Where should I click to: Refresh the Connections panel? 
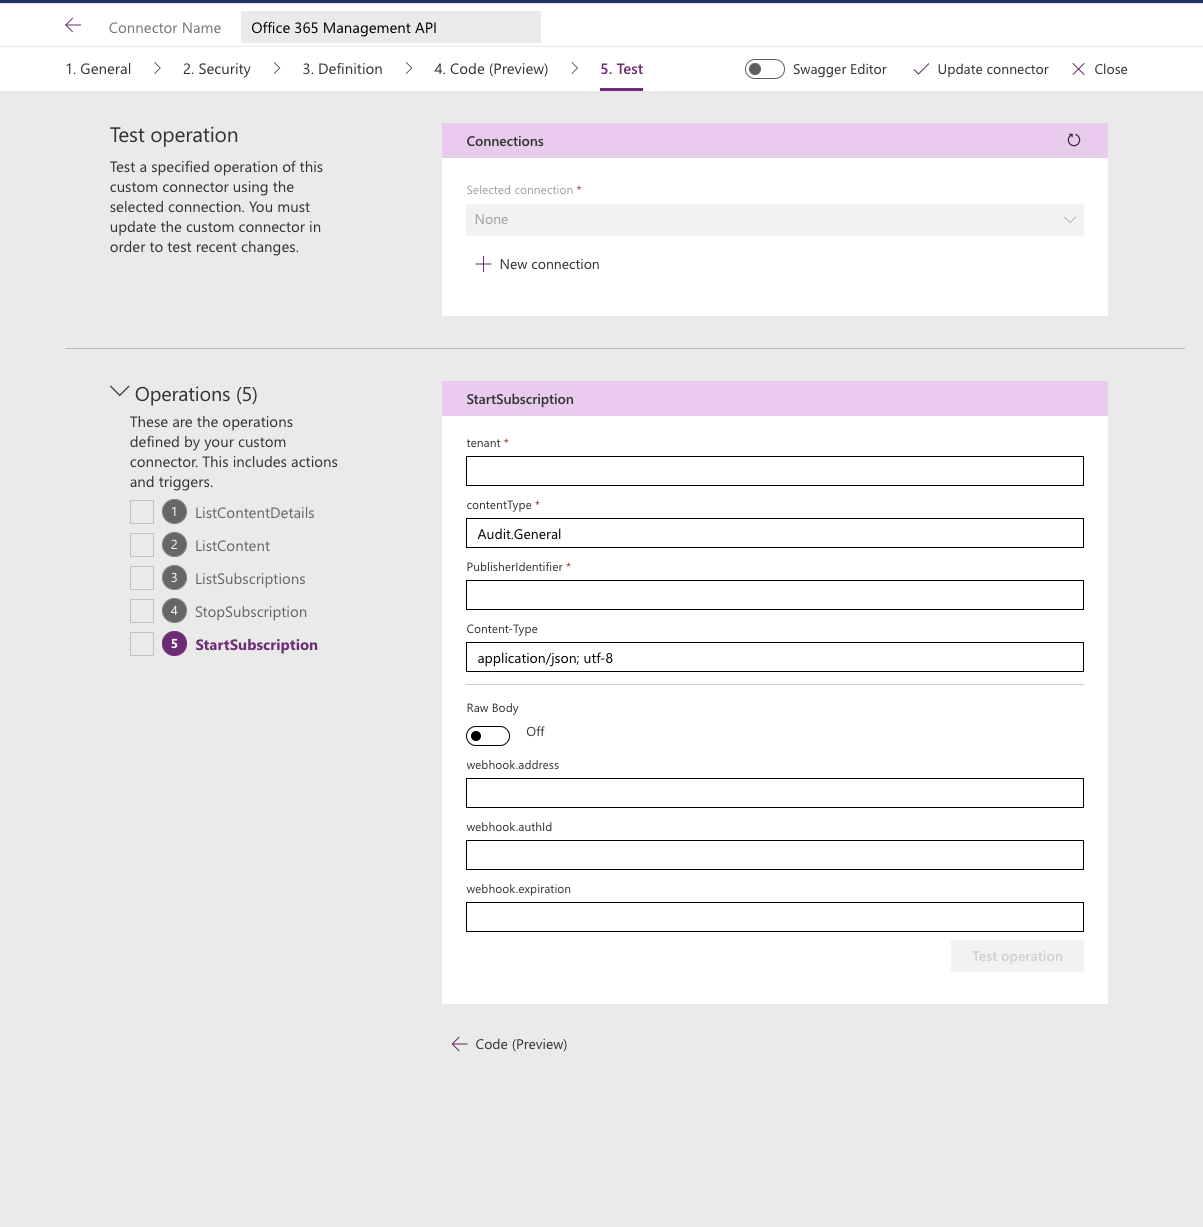(1073, 140)
